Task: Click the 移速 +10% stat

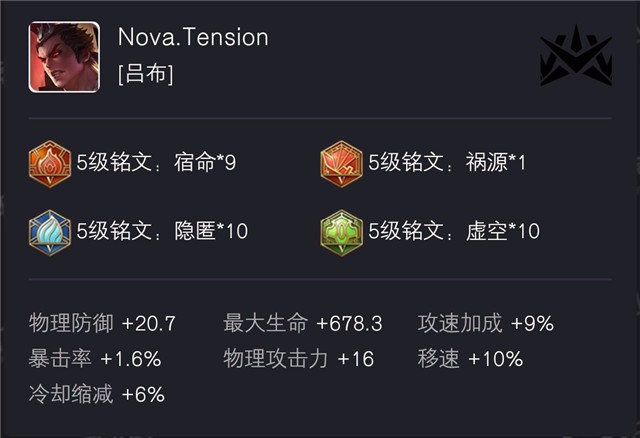Action: click(x=470, y=359)
